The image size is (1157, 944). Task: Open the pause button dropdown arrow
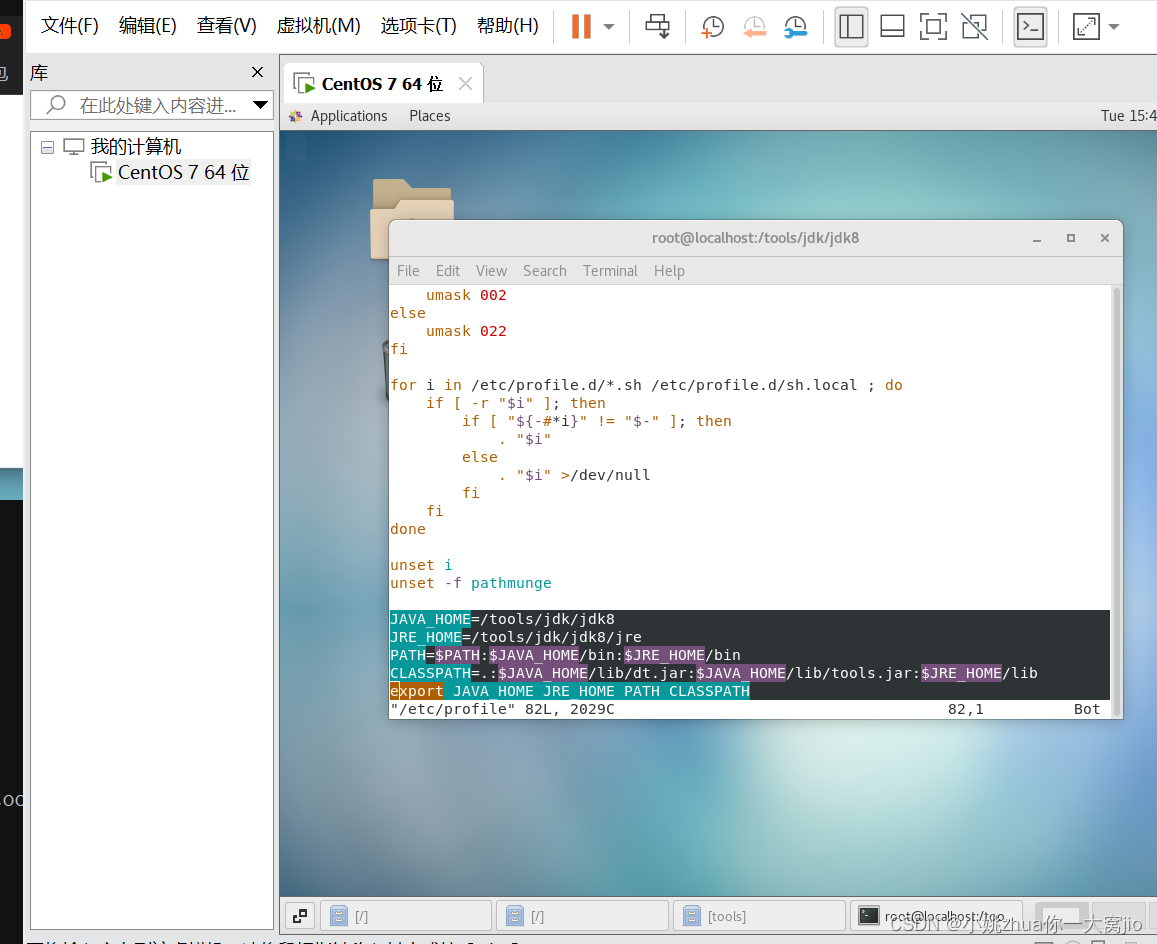(609, 27)
